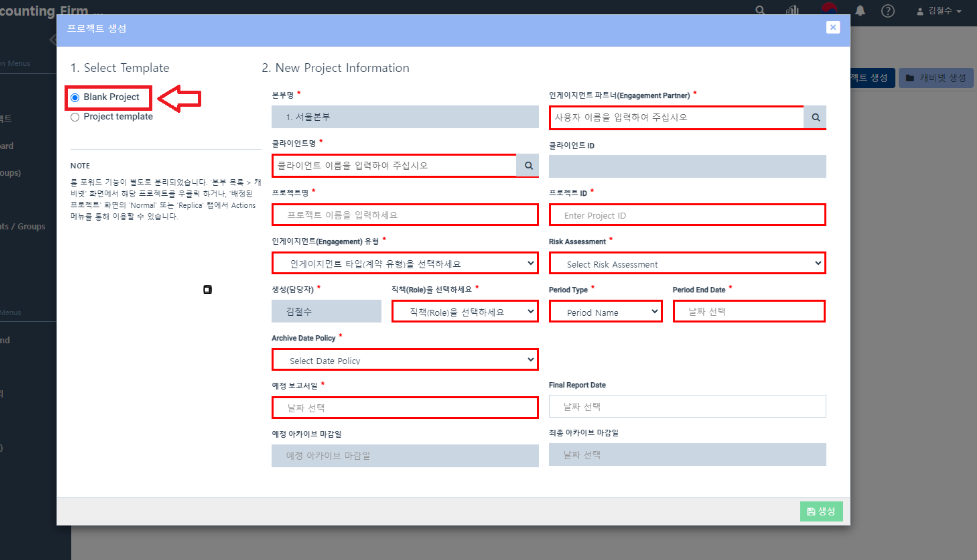Click the client name search magnifier icon
Image resolution: width=977 pixels, height=560 pixels.
pos(528,166)
